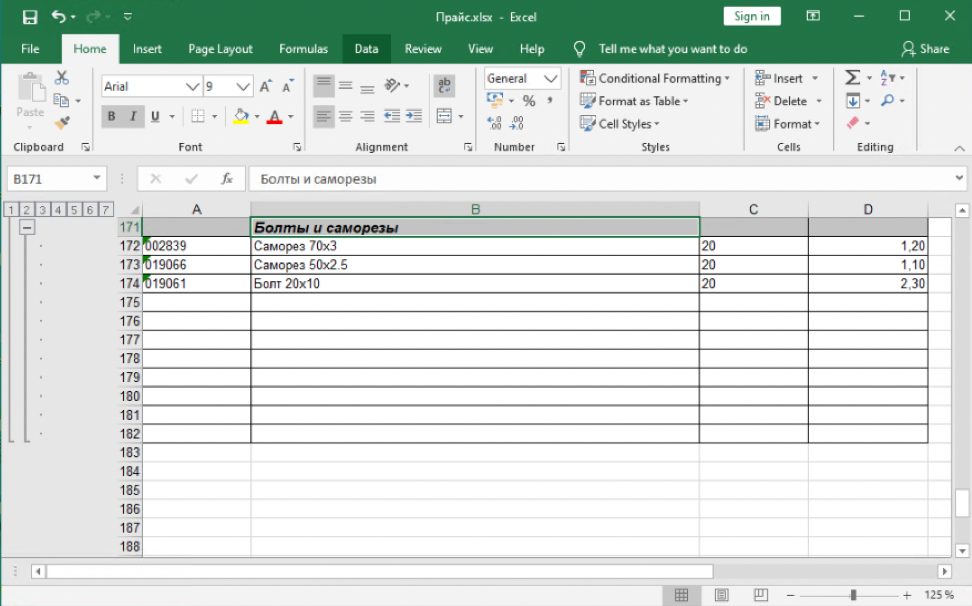Click the Cut scissors icon

click(62, 78)
